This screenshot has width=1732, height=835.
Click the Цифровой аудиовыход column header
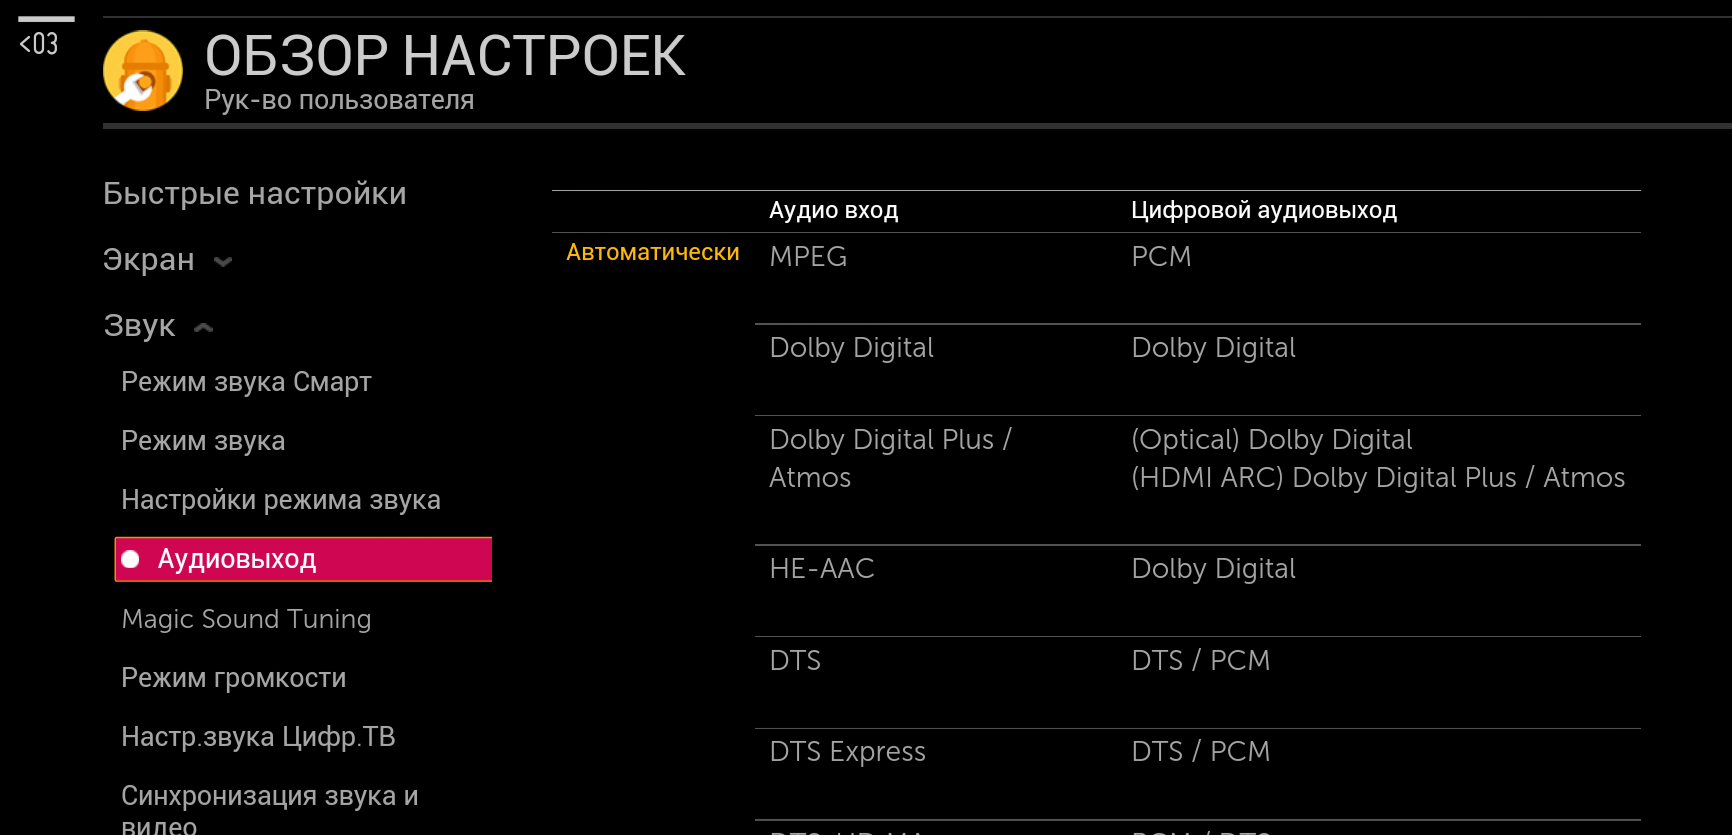(1263, 210)
